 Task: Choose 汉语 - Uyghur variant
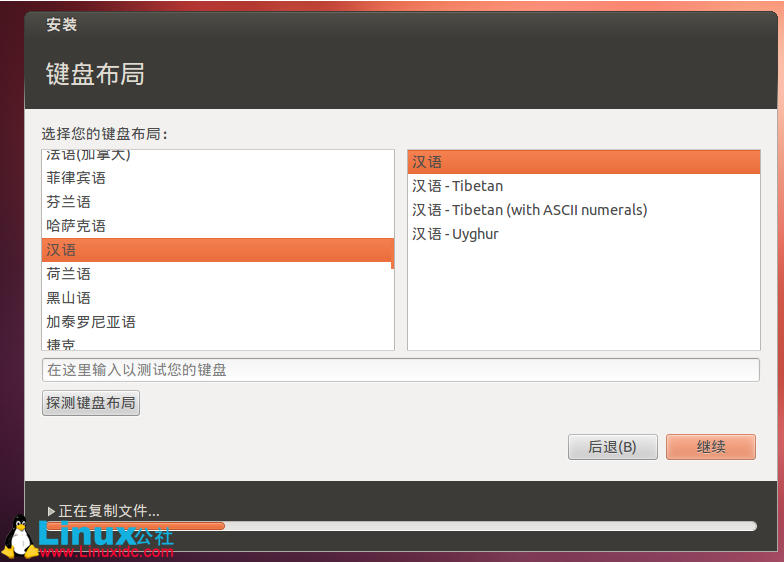584,234
